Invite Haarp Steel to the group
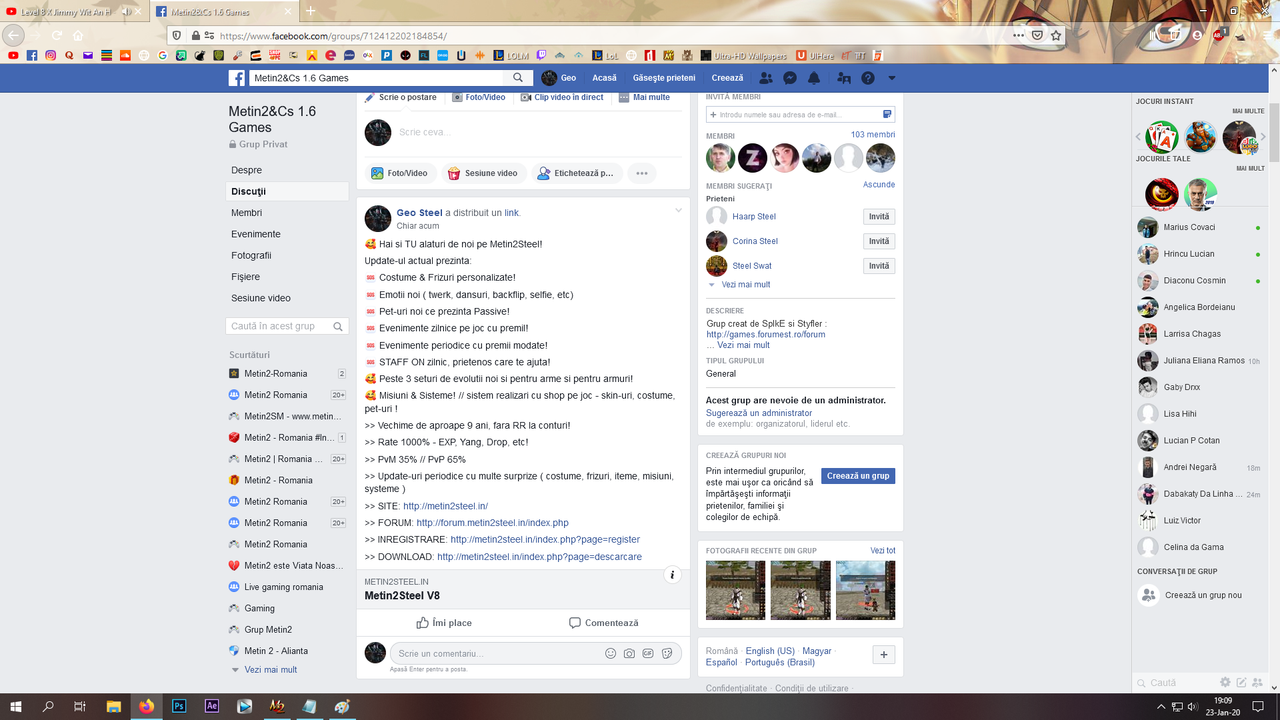Screen dimensions: 1280x720 [879, 217]
